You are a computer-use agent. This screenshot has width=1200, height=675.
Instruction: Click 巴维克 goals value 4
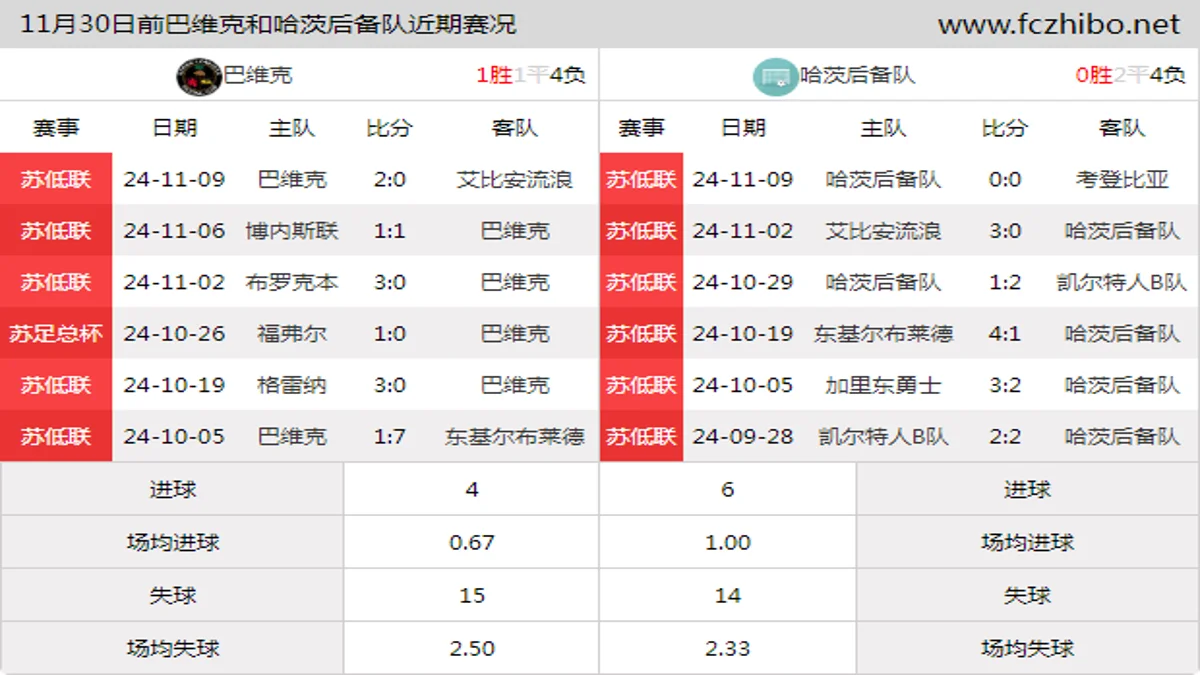pos(472,489)
